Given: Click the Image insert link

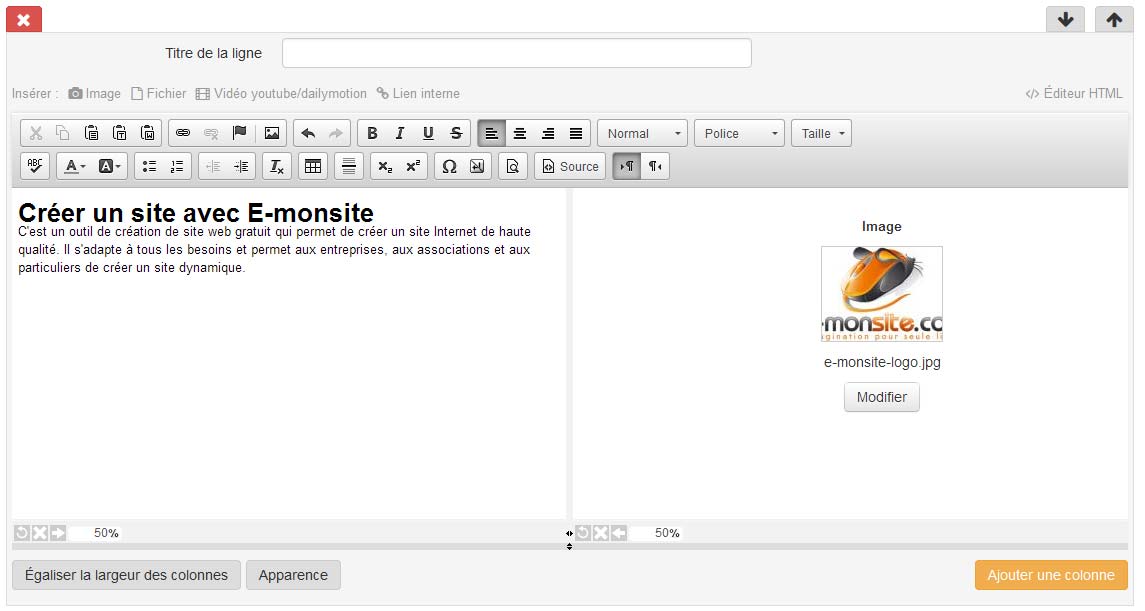Looking at the screenshot, I should 95,93.
